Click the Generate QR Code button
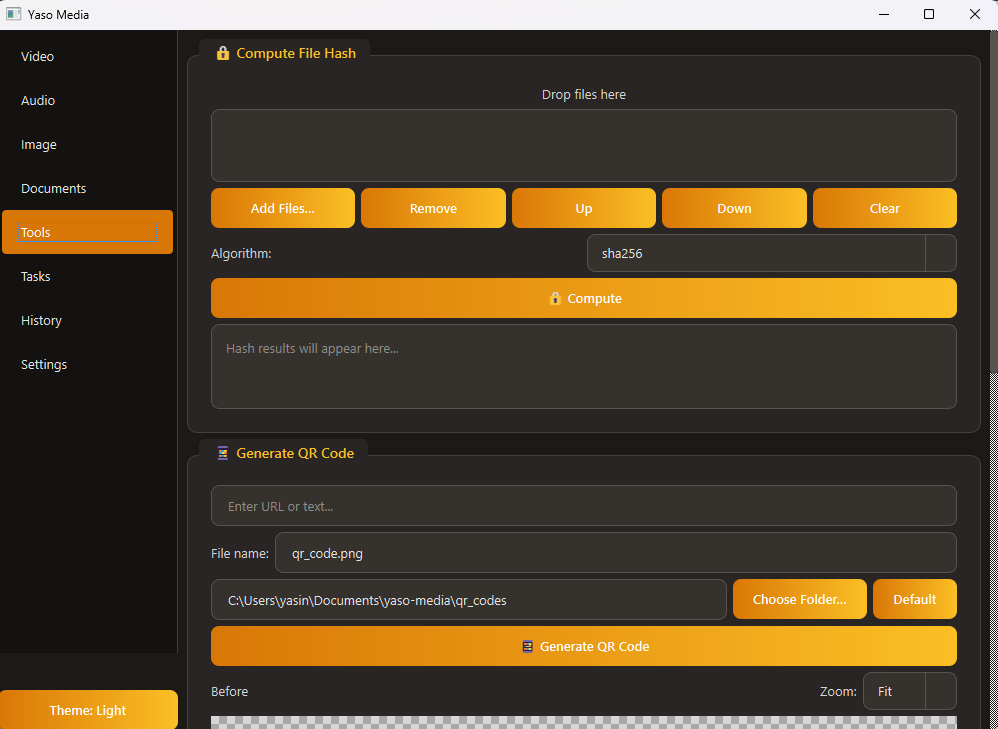This screenshot has width=998, height=729. click(584, 646)
